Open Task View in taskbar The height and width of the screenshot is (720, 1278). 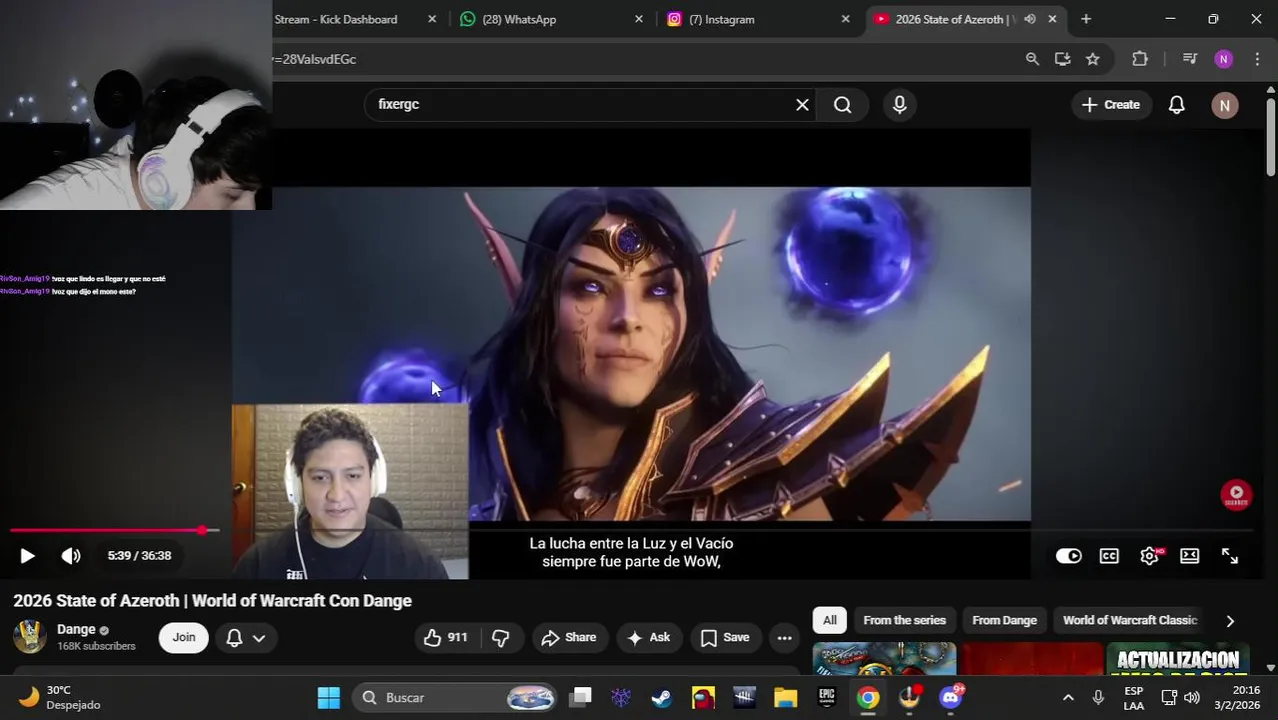(x=581, y=698)
